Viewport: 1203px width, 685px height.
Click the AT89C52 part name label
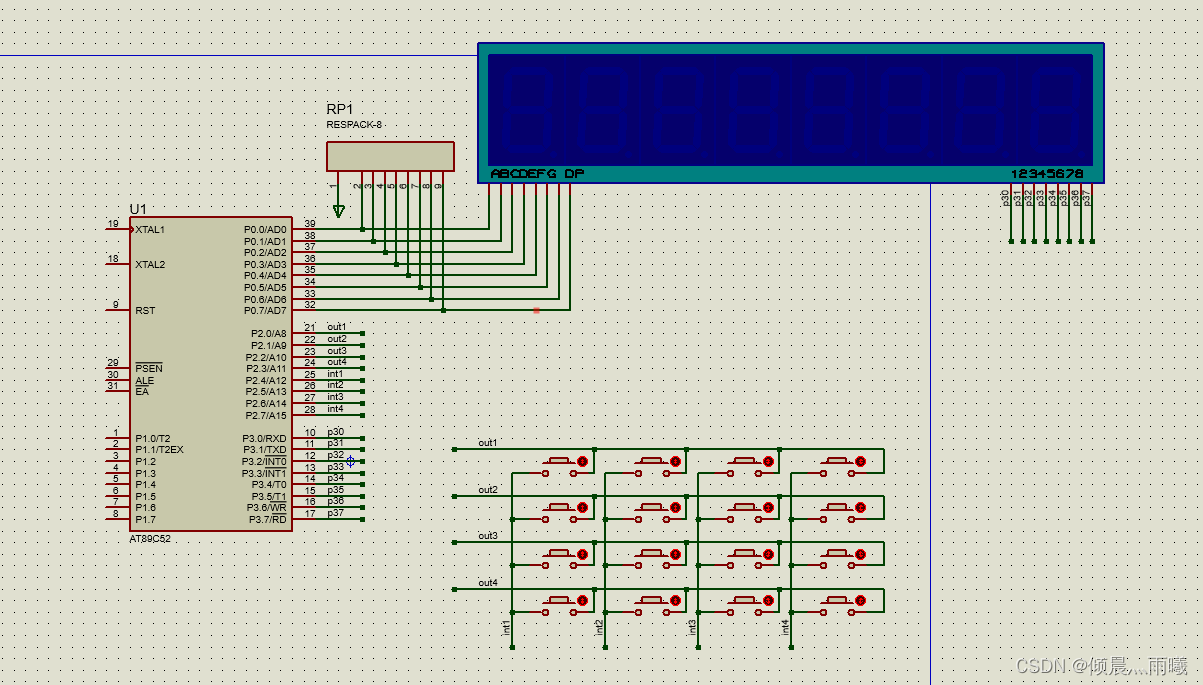(150, 538)
